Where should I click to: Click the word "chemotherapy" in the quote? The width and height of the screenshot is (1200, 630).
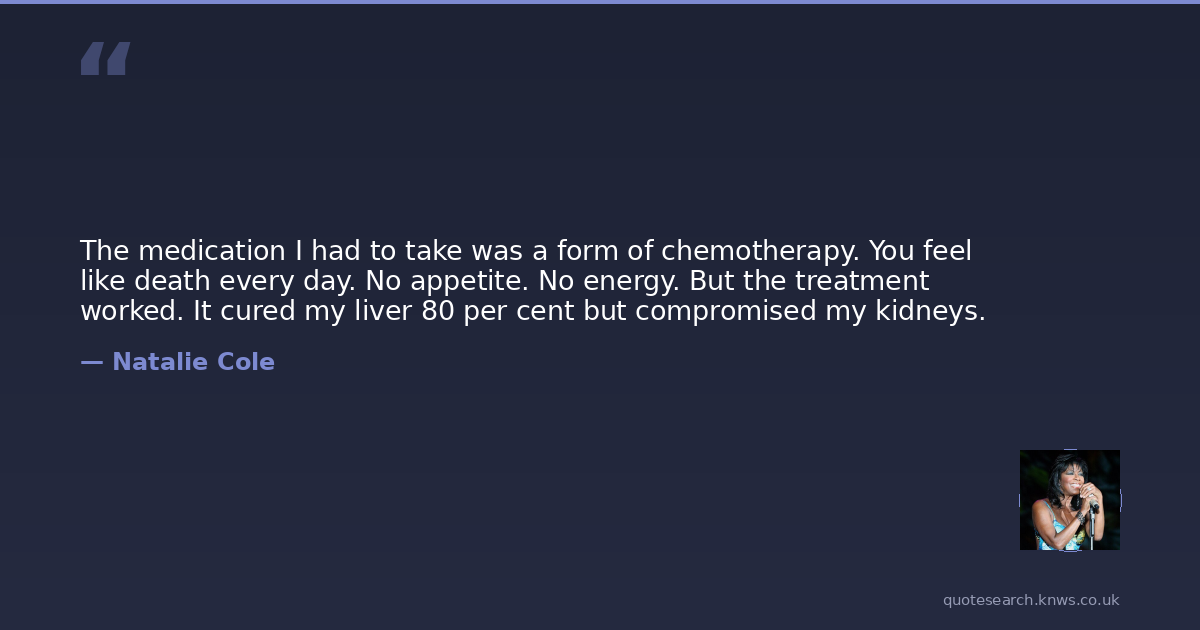coord(759,250)
